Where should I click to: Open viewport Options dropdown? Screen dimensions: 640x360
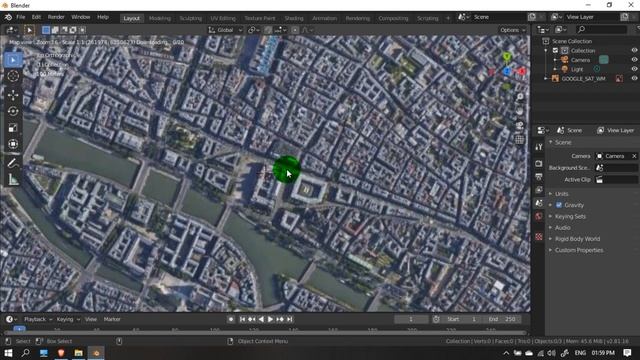[513, 30]
